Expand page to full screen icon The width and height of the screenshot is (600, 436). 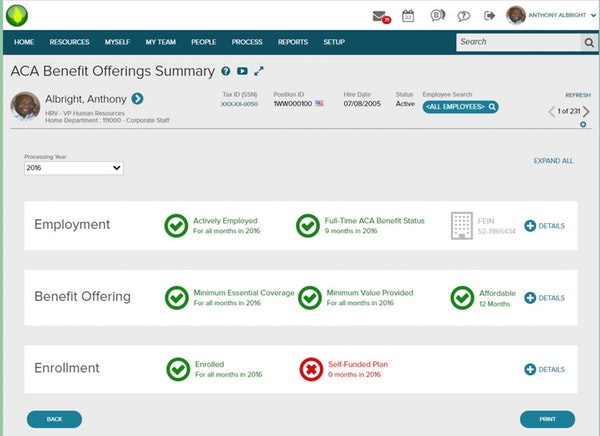pyautogui.click(x=259, y=71)
